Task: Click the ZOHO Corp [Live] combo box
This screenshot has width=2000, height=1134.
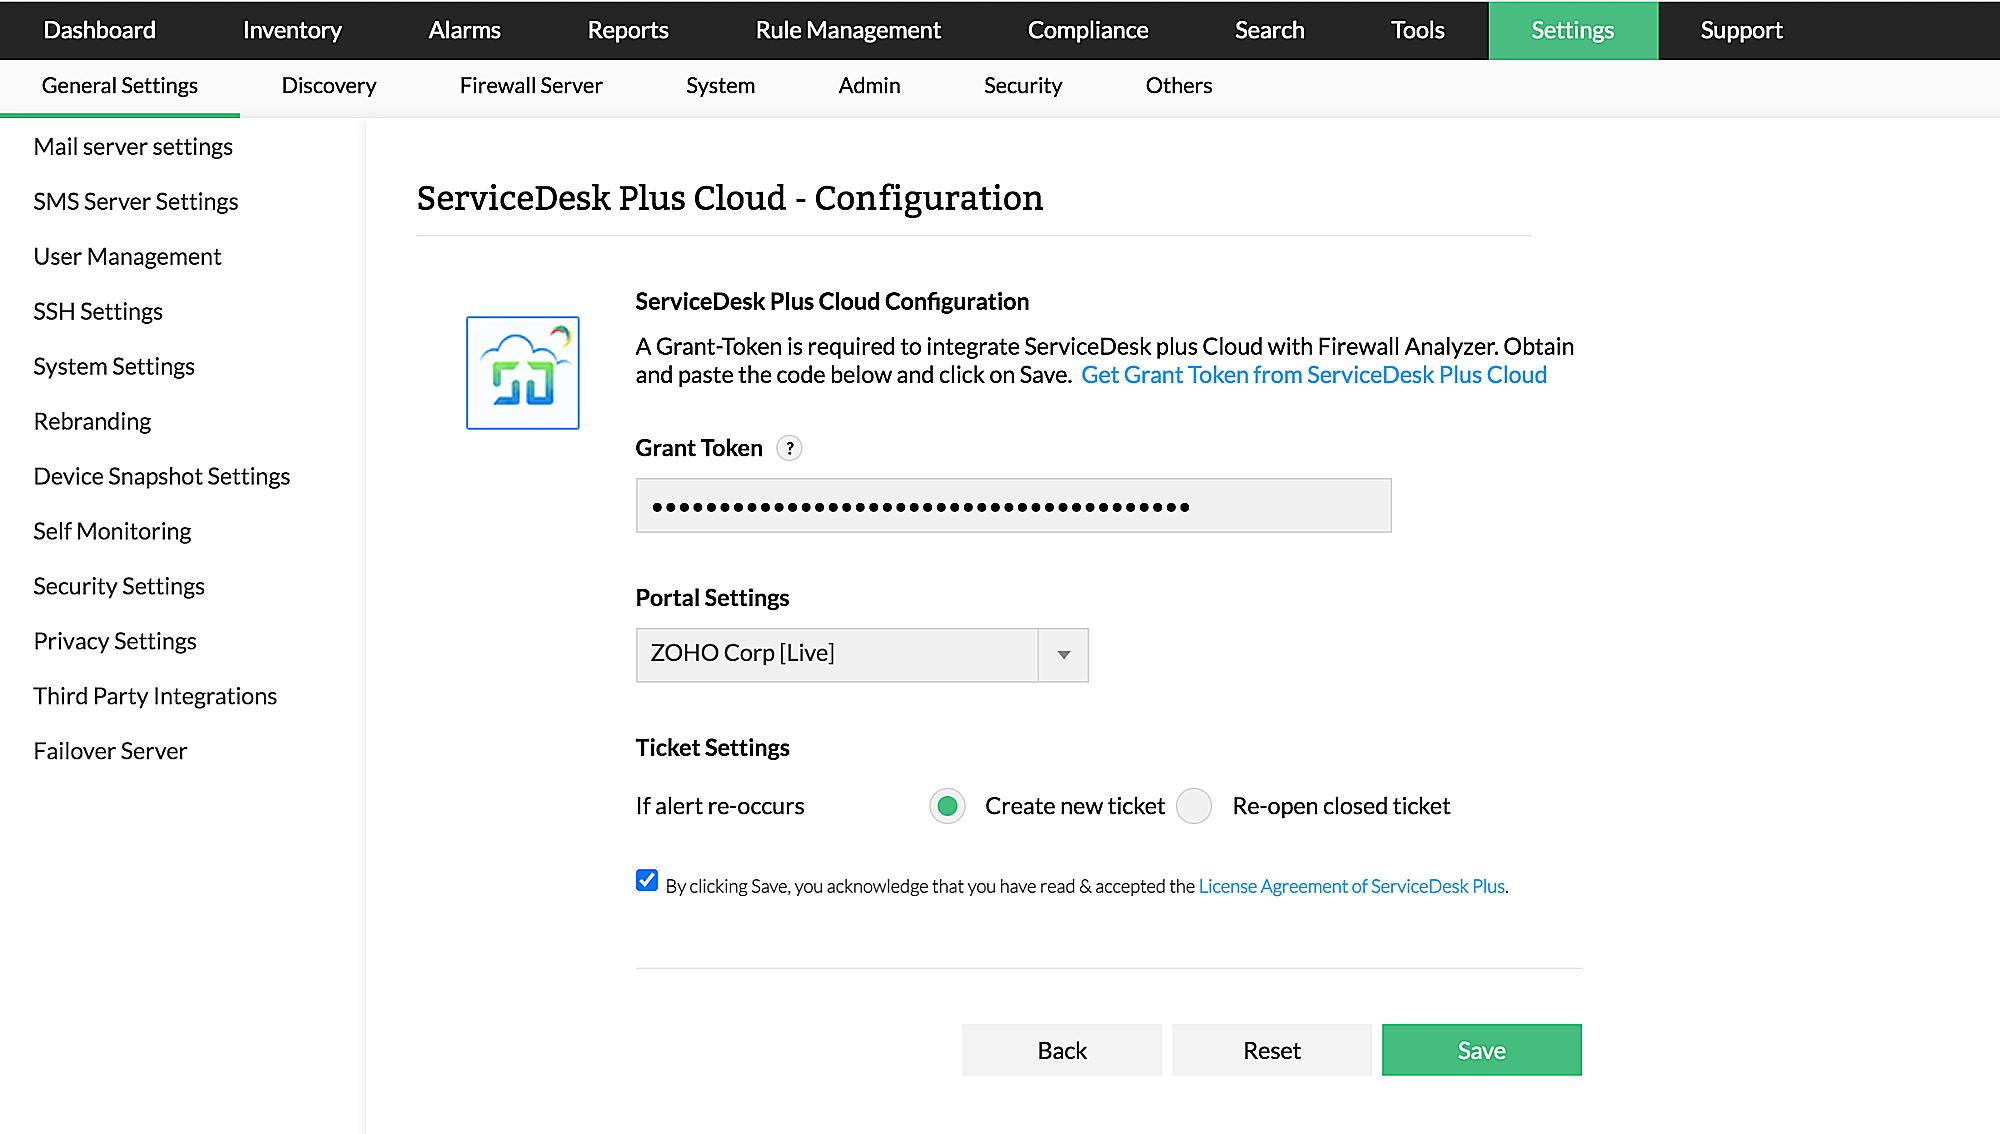Action: coord(836,655)
